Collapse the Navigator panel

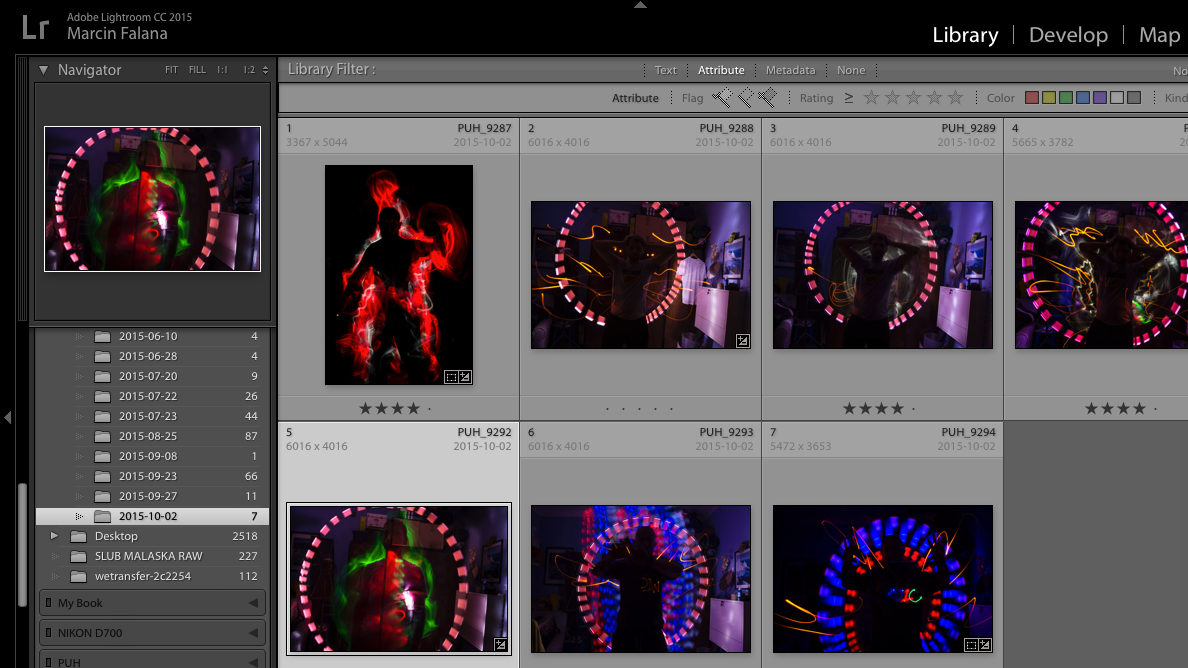click(x=42, y=69)
